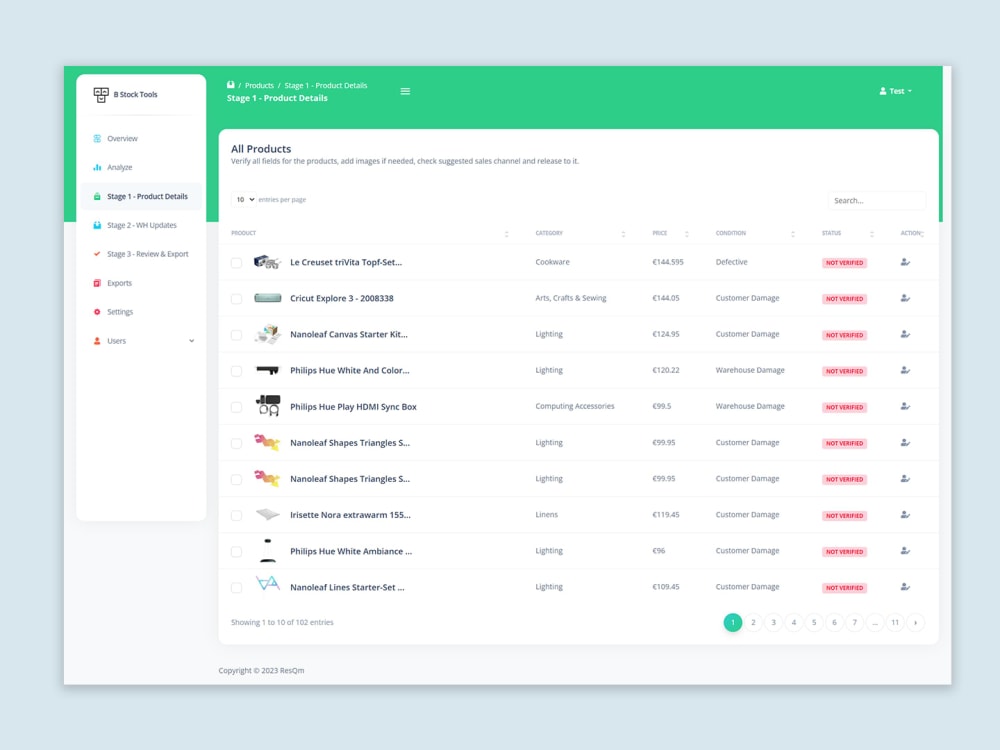This screenshot has width=1000, height=750.
Task: Check the row checkbox for Le Creuset triVita Topf-Set
Action: pyautogui.click(x=236, y=262)
